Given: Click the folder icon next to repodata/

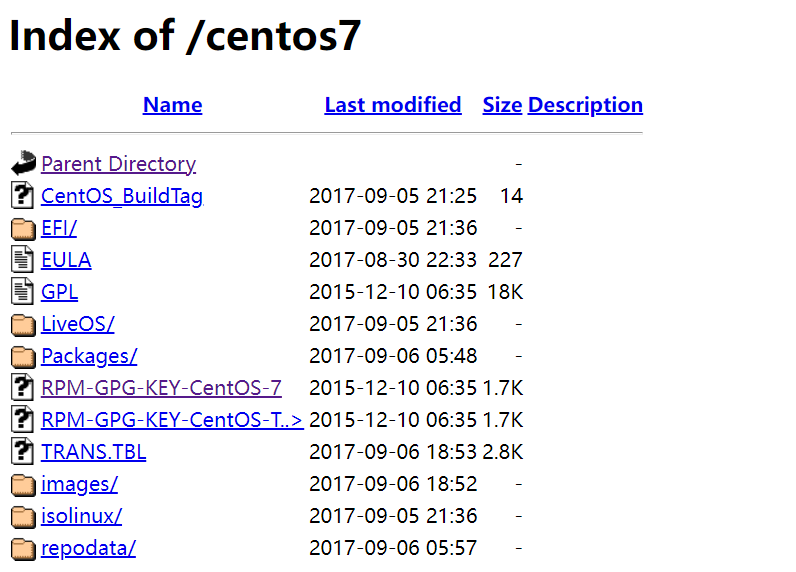Looking at the screenshot, I should pos(23,548).
